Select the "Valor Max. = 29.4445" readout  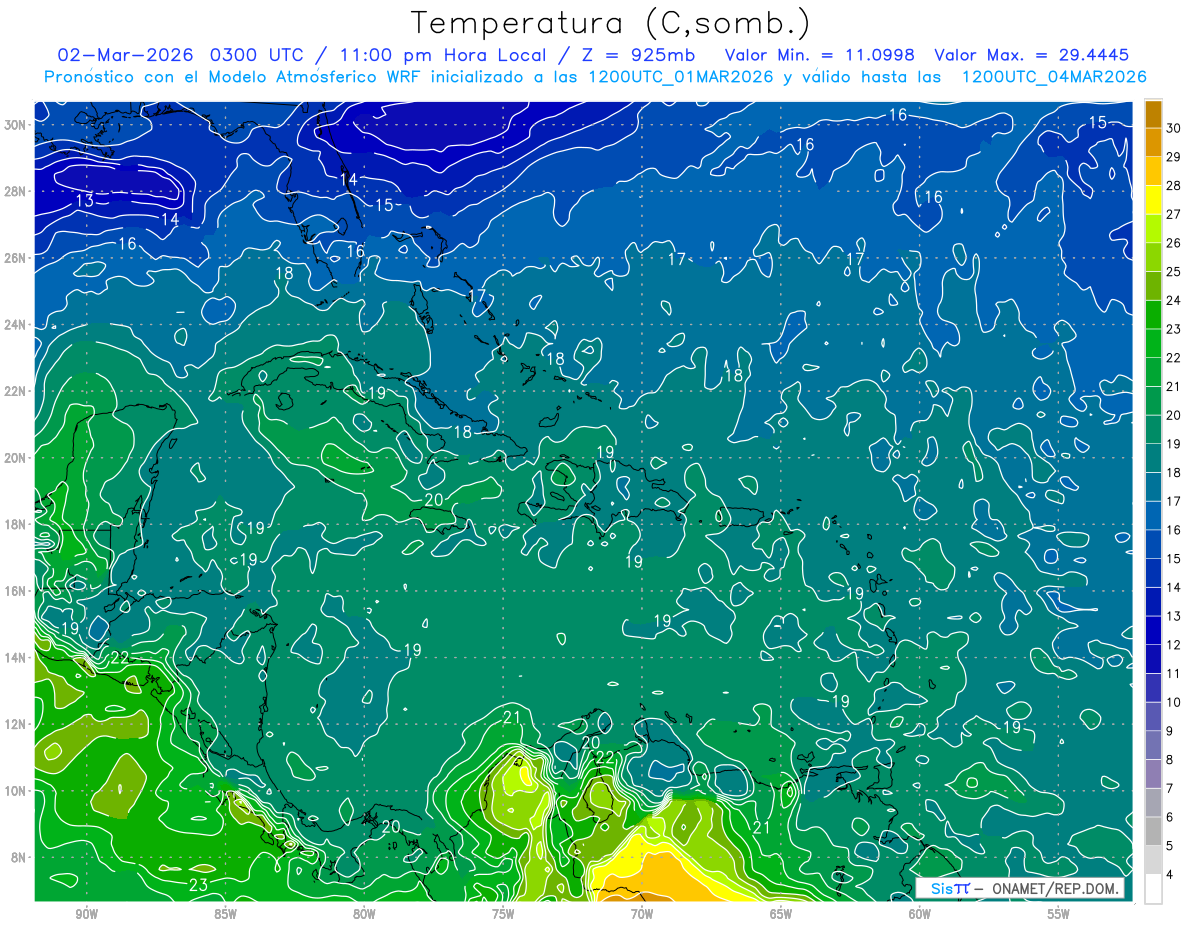click(1034, 55)
